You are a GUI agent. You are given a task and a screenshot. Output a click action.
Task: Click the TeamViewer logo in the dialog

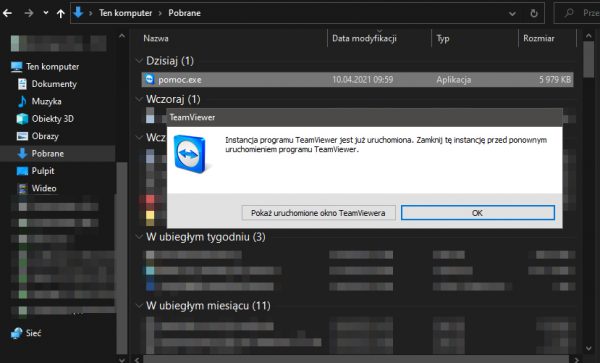click(x=190, y=154)
